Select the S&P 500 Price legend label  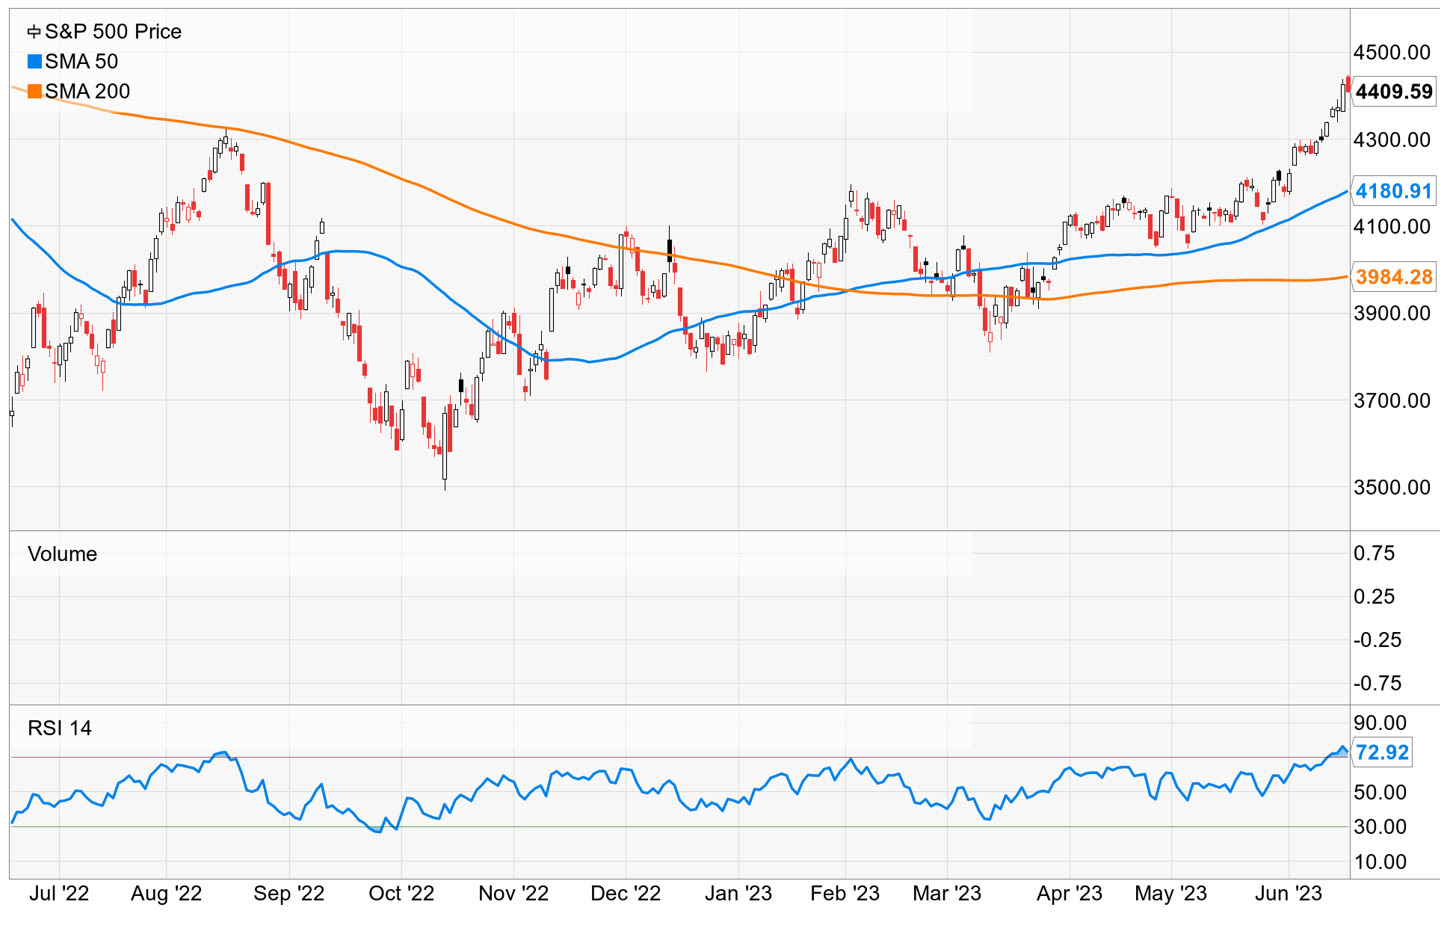[x=113, y=32]
